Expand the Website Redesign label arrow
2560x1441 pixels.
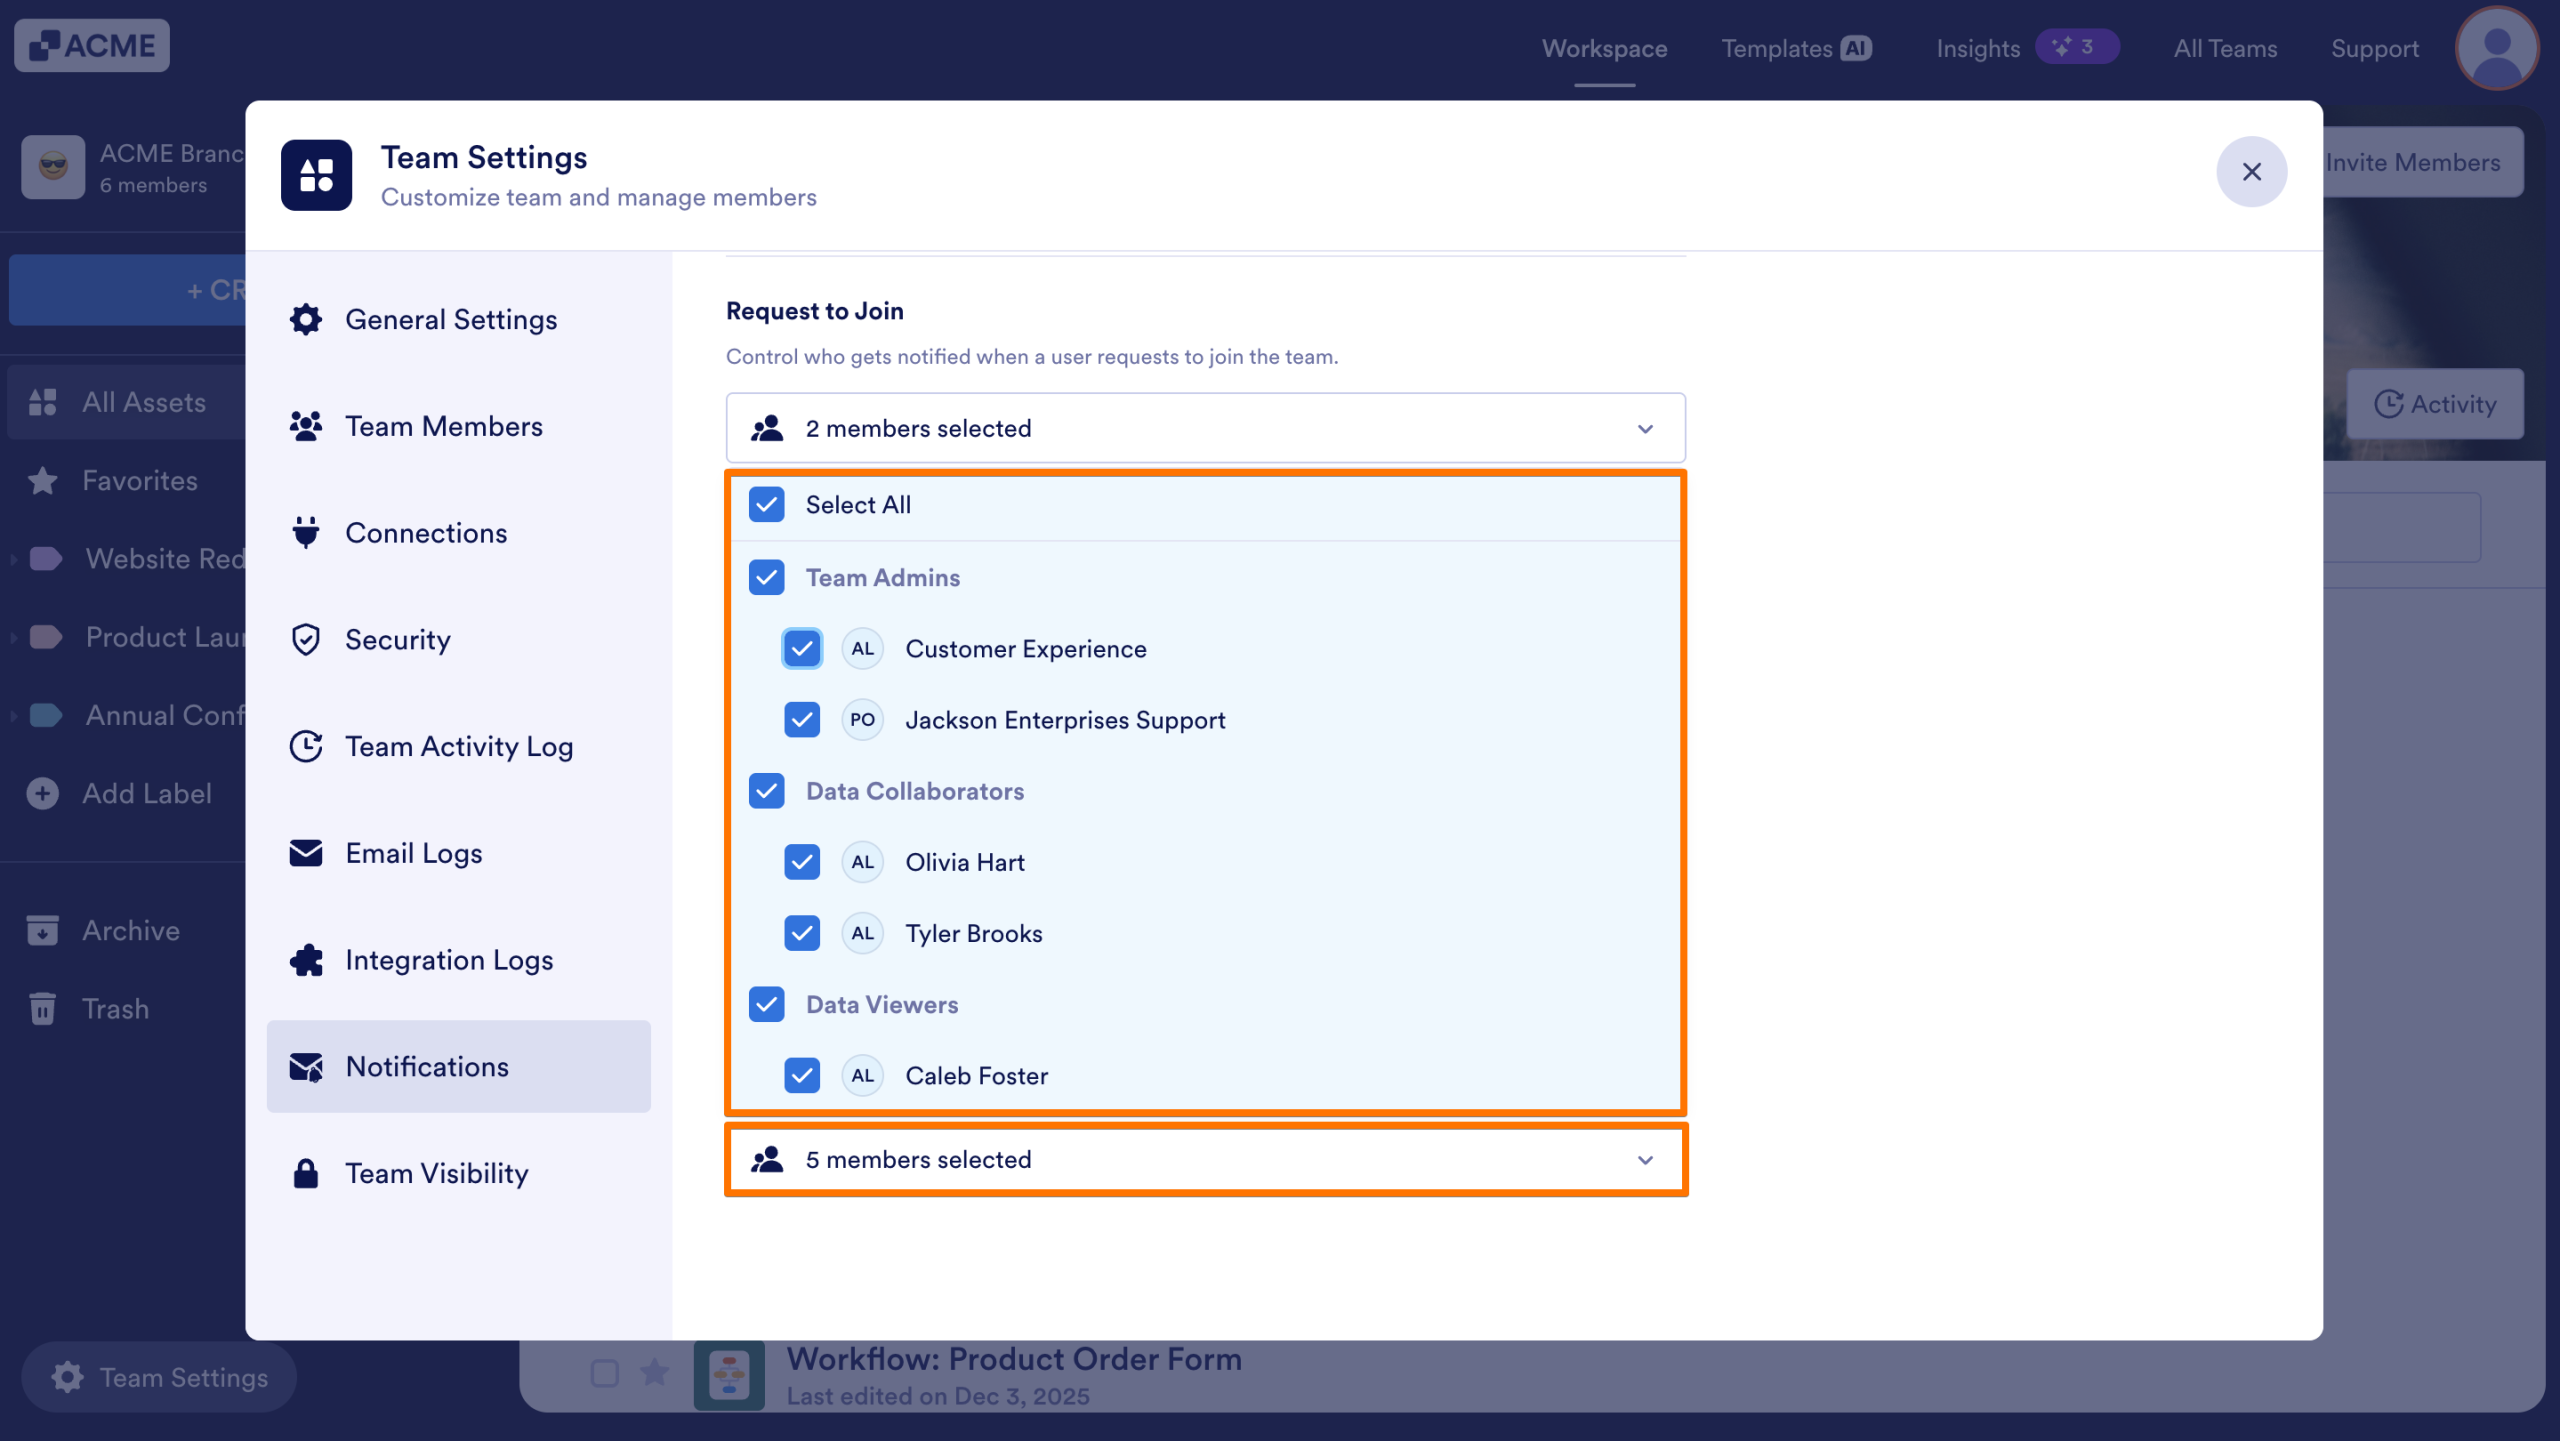(14, 559)
